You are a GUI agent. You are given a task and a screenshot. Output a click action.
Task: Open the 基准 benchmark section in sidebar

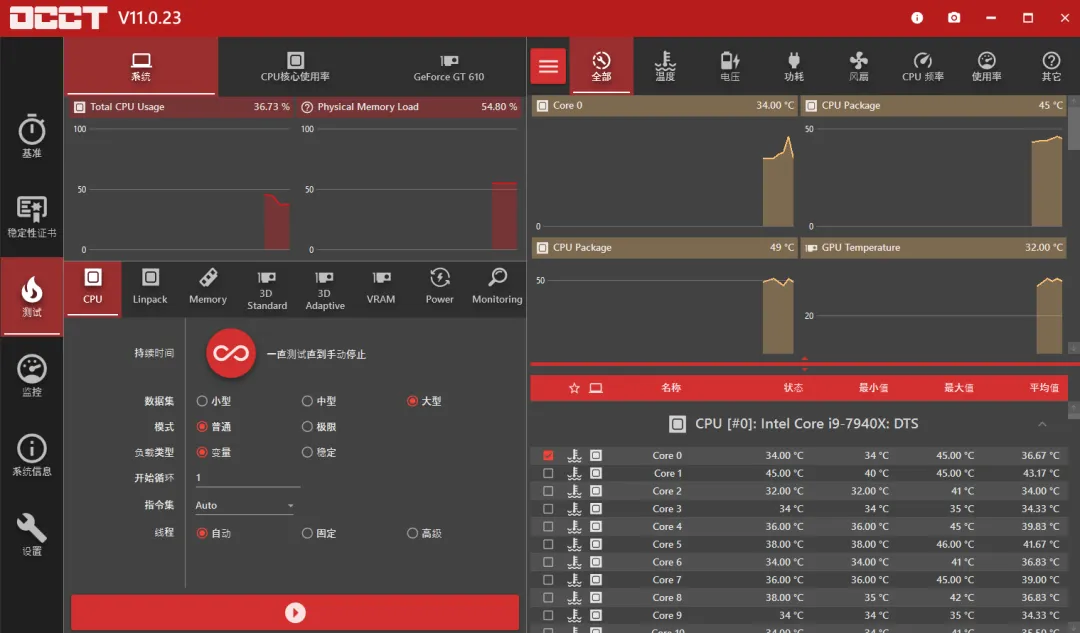(x=31, y=136)
